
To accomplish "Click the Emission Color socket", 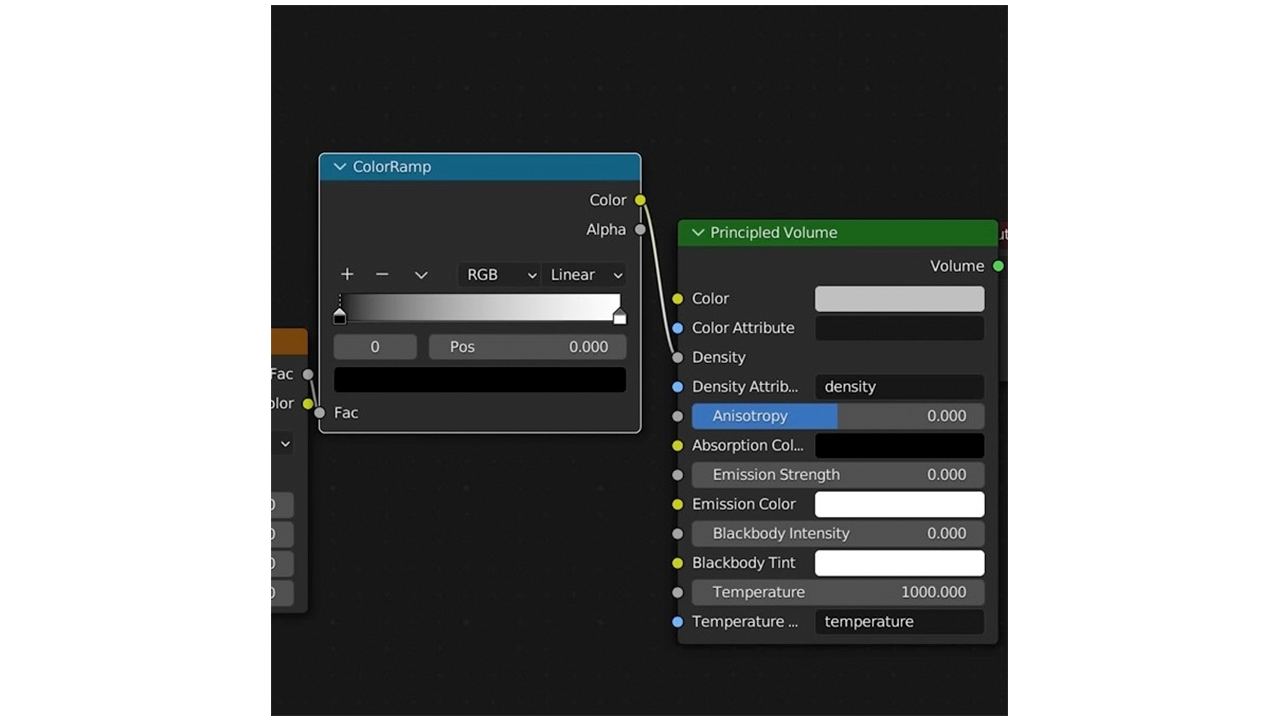I will point(678,505).
